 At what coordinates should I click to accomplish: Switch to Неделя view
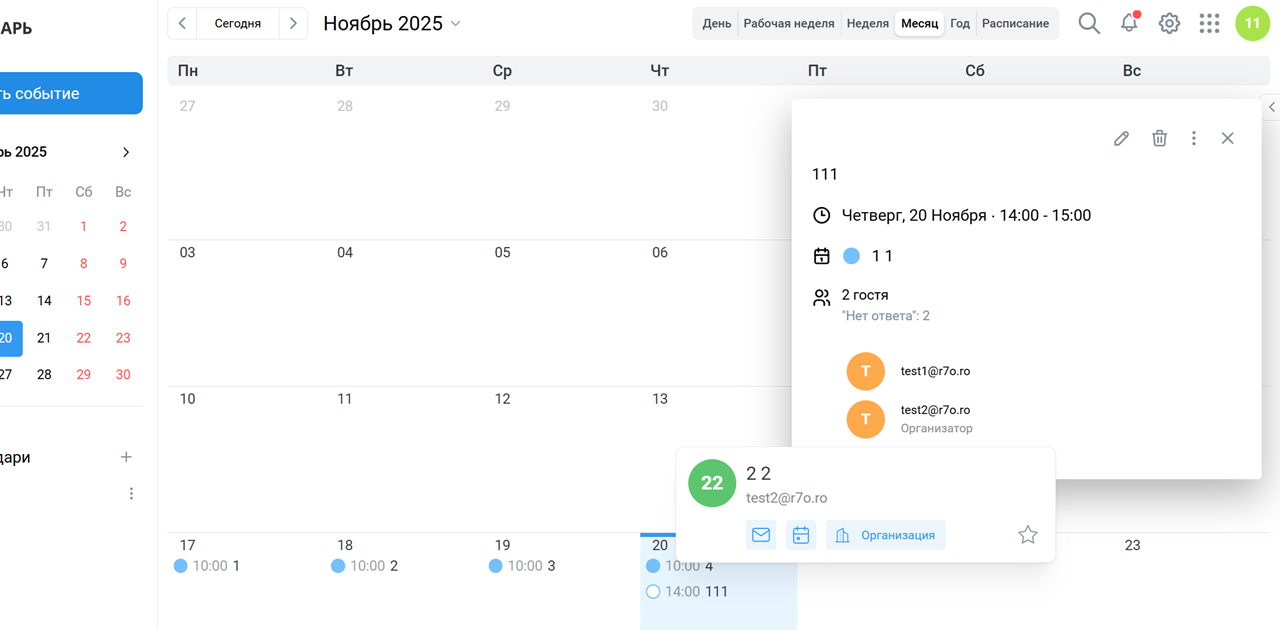(x=867, y=23)
